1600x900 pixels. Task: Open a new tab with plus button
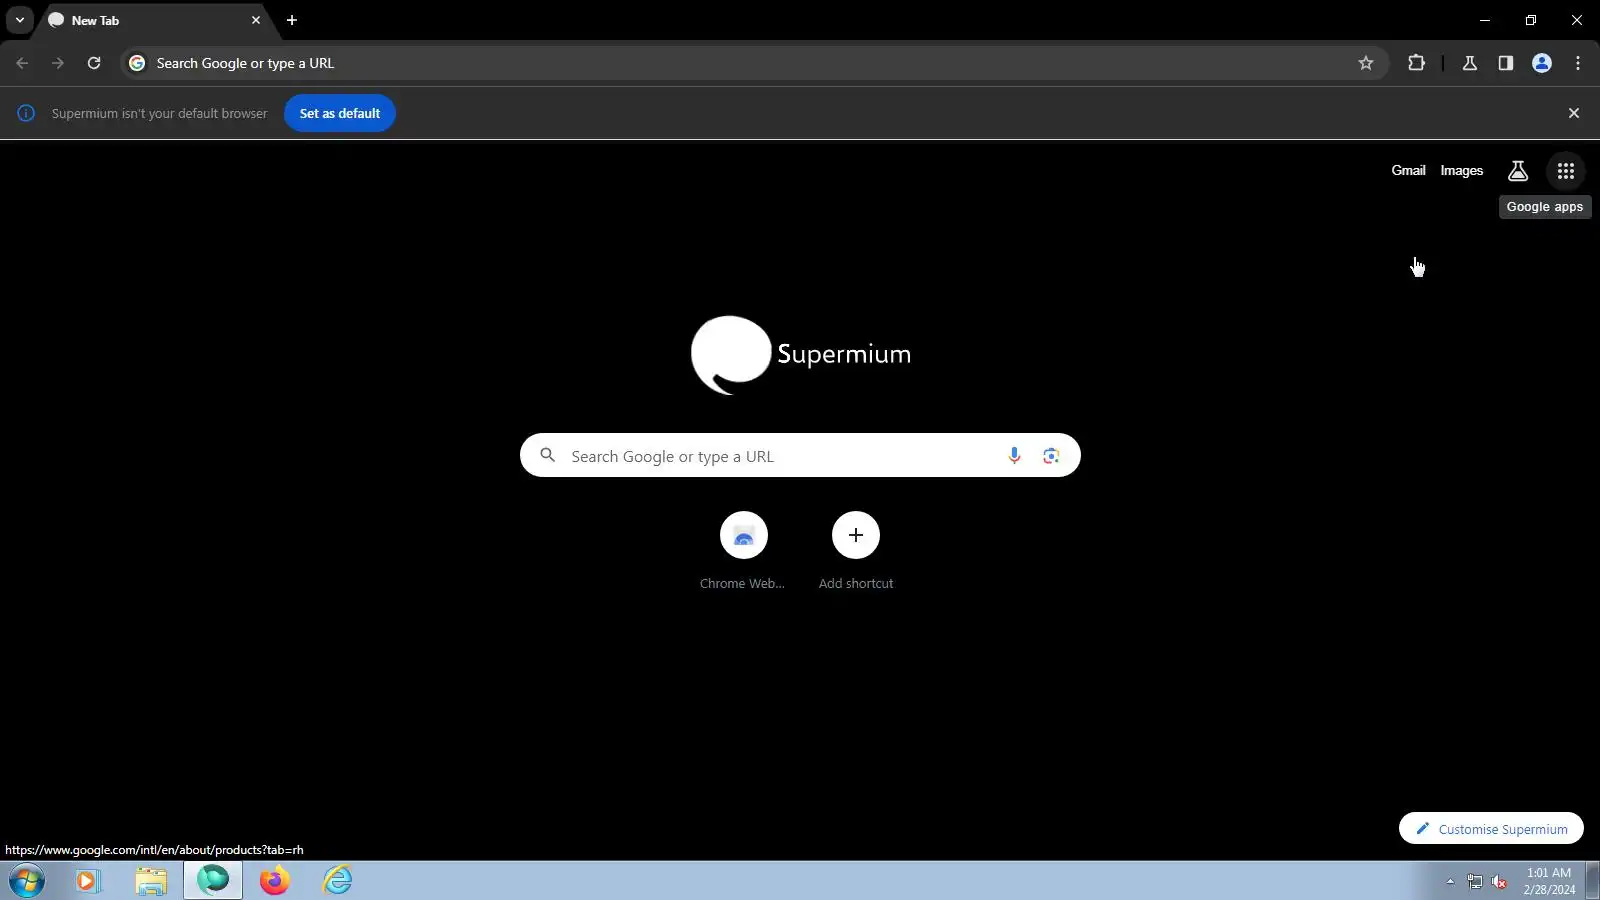tap(292, 20)
